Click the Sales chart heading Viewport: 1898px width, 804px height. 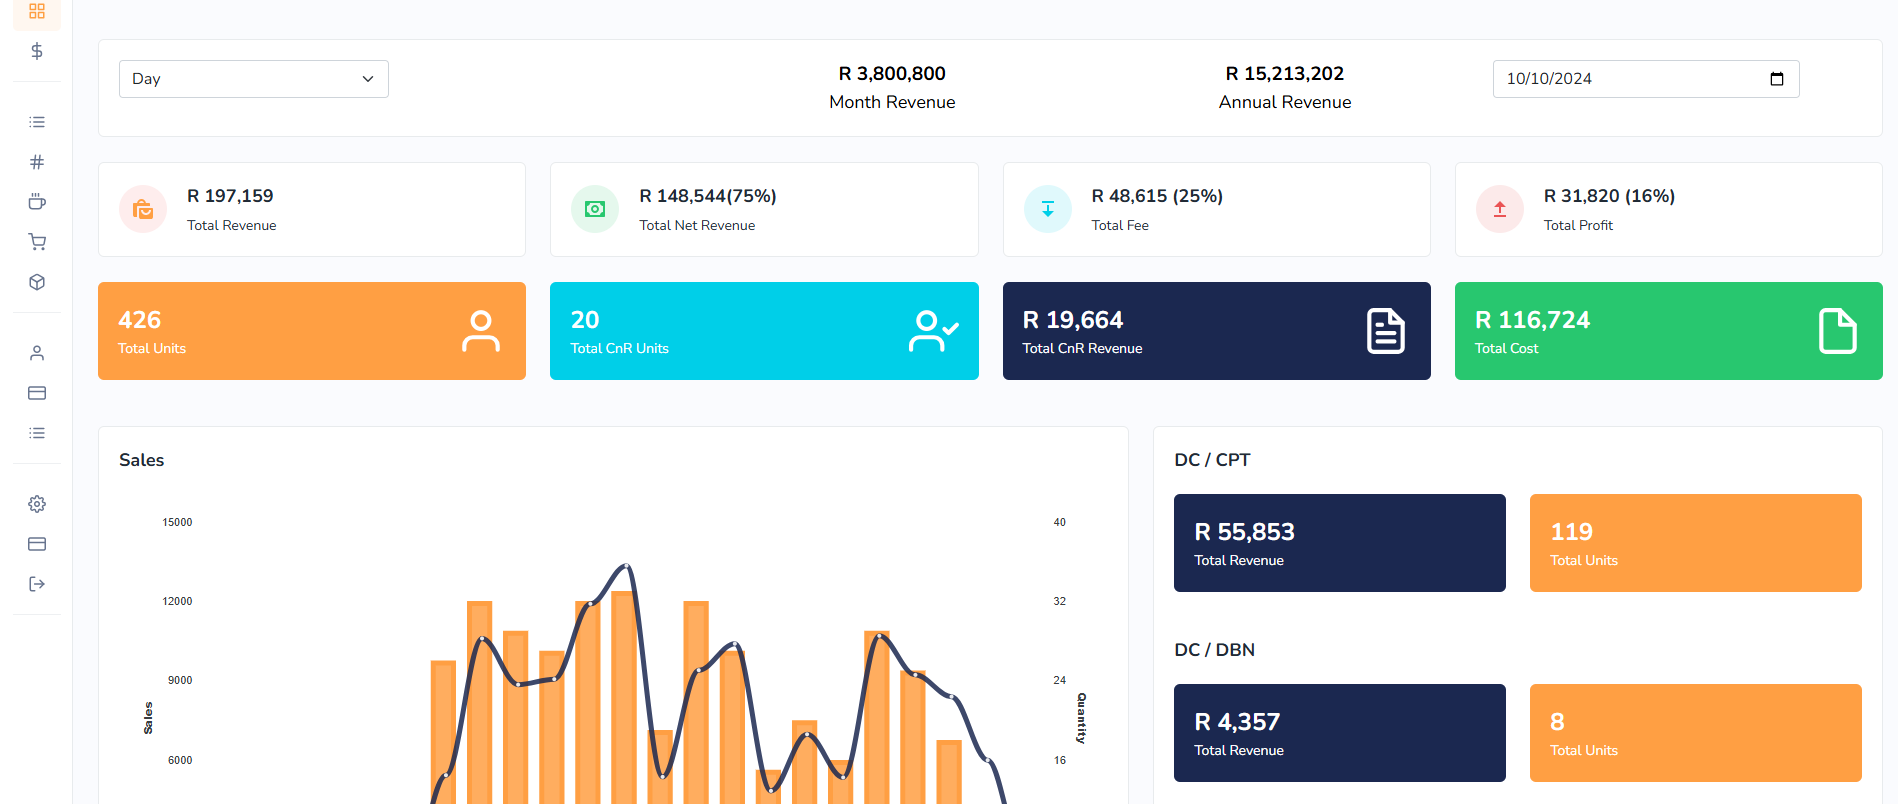point(141,460)
